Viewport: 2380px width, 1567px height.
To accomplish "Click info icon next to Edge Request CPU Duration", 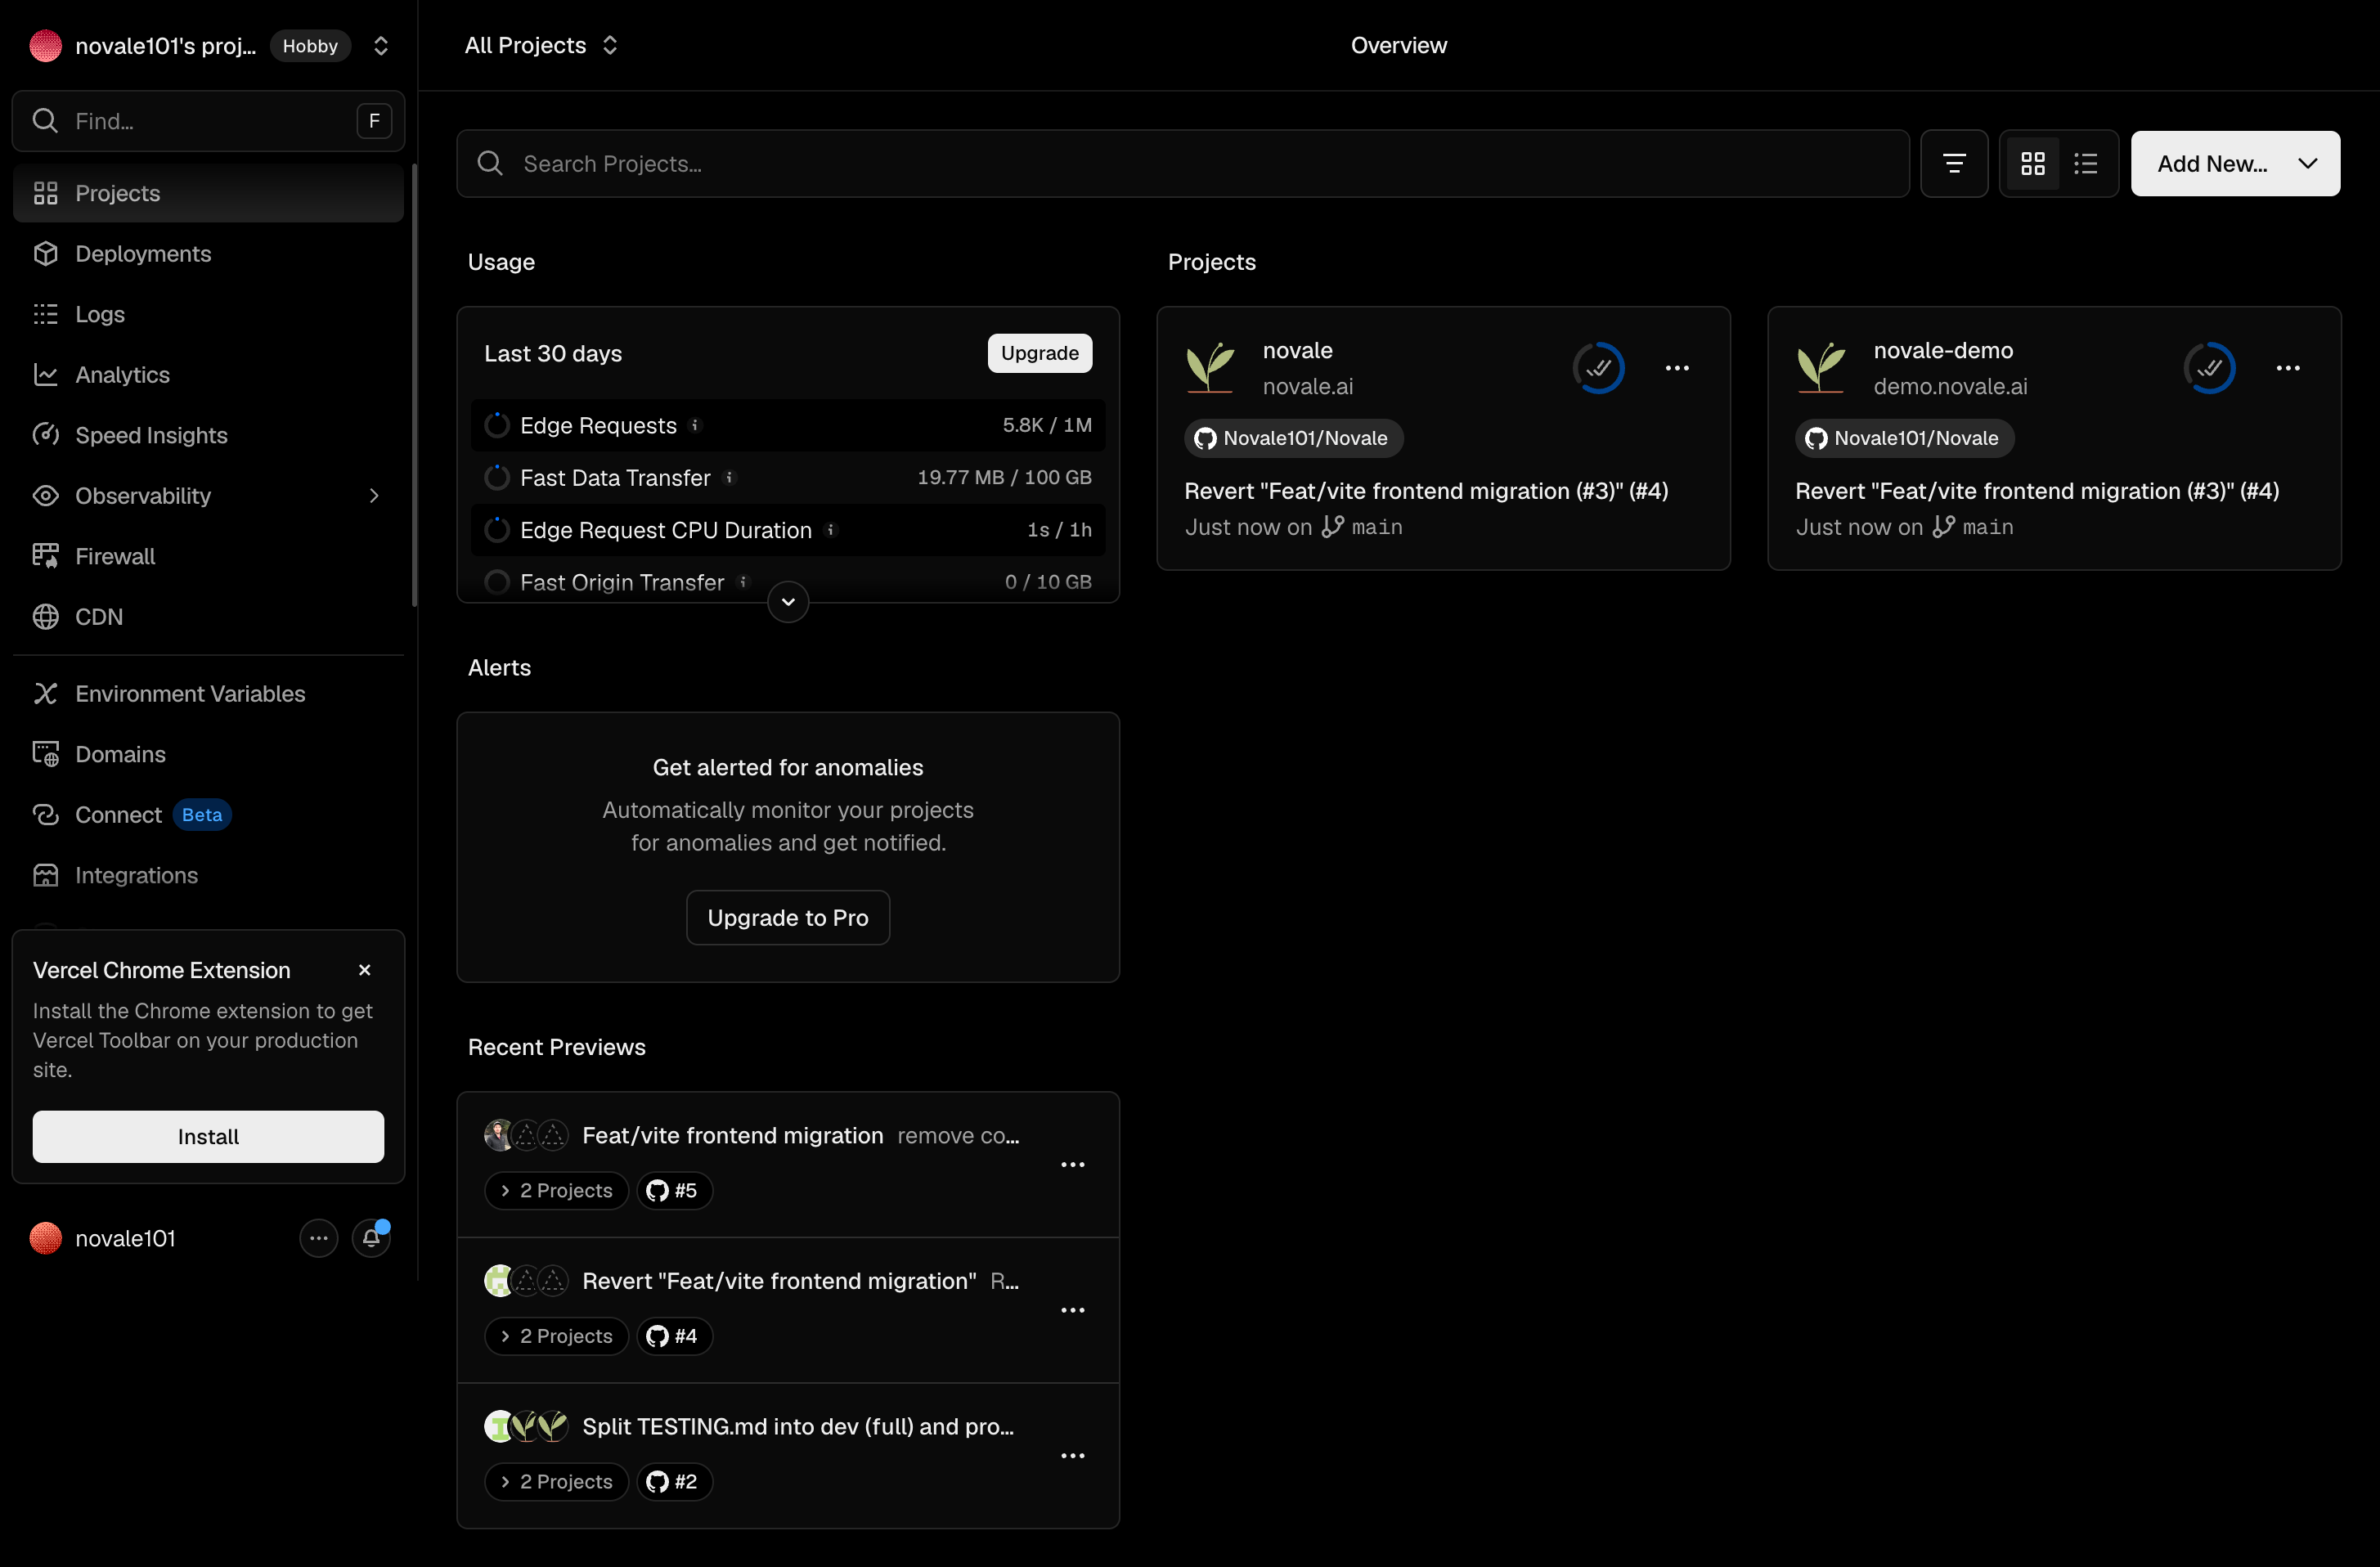I will [x=830, y=530].
